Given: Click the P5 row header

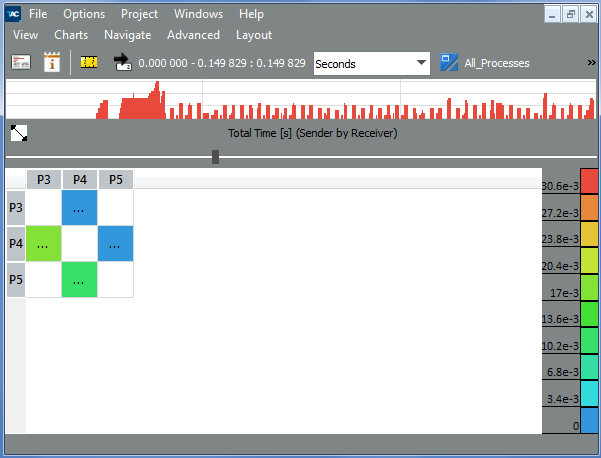Looking at the screenshot, I should (x=16, y=280).
